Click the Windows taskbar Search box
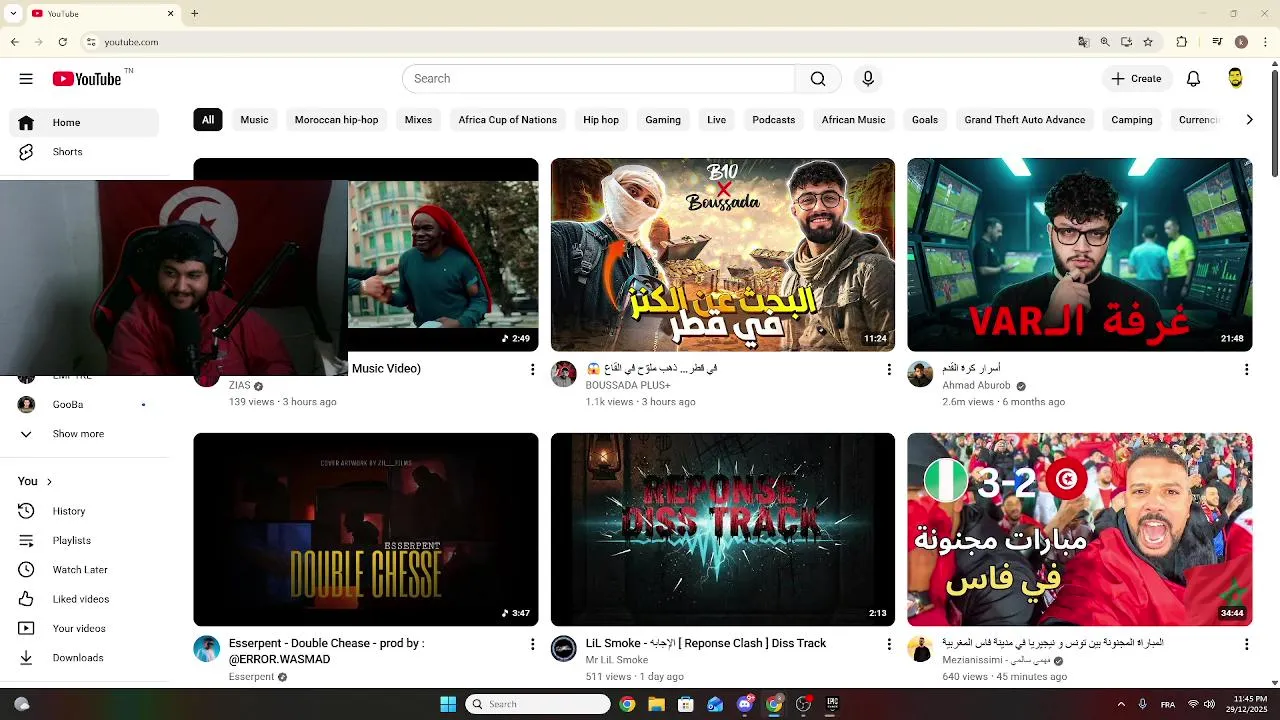The height and width of the screenshot is (720, 1280). [538, 704]
